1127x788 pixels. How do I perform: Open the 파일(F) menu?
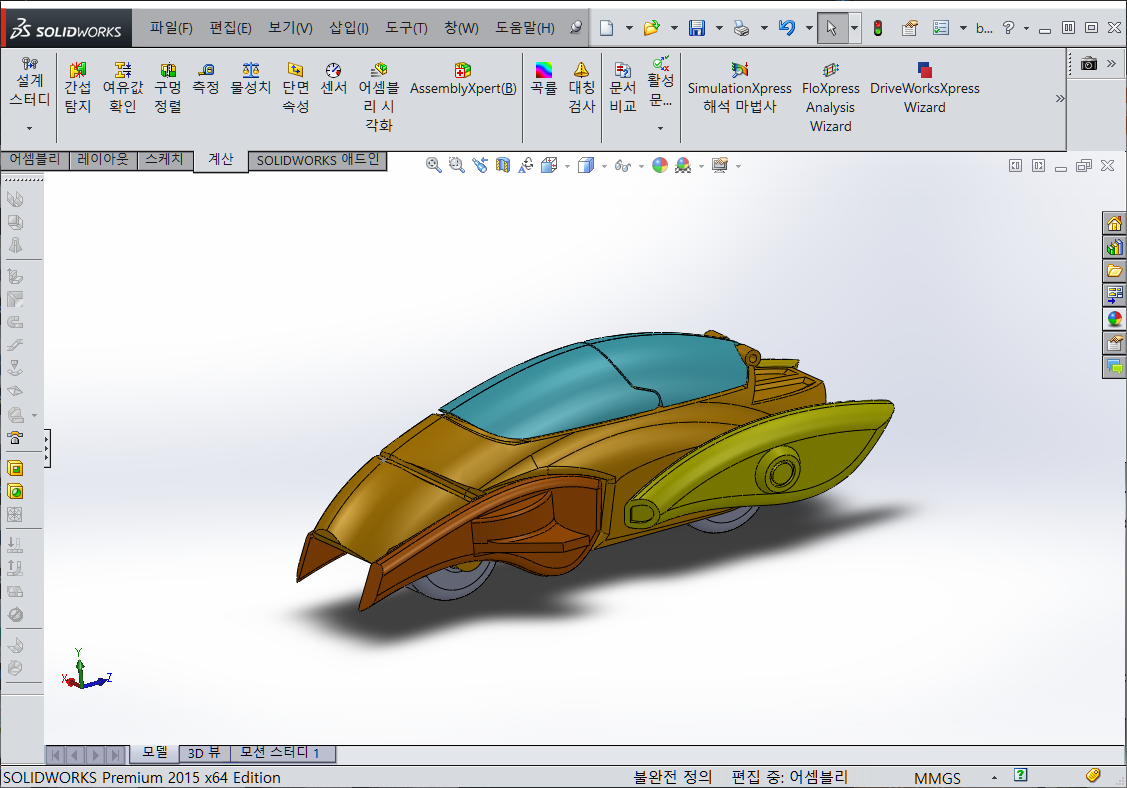pos(171,27)
